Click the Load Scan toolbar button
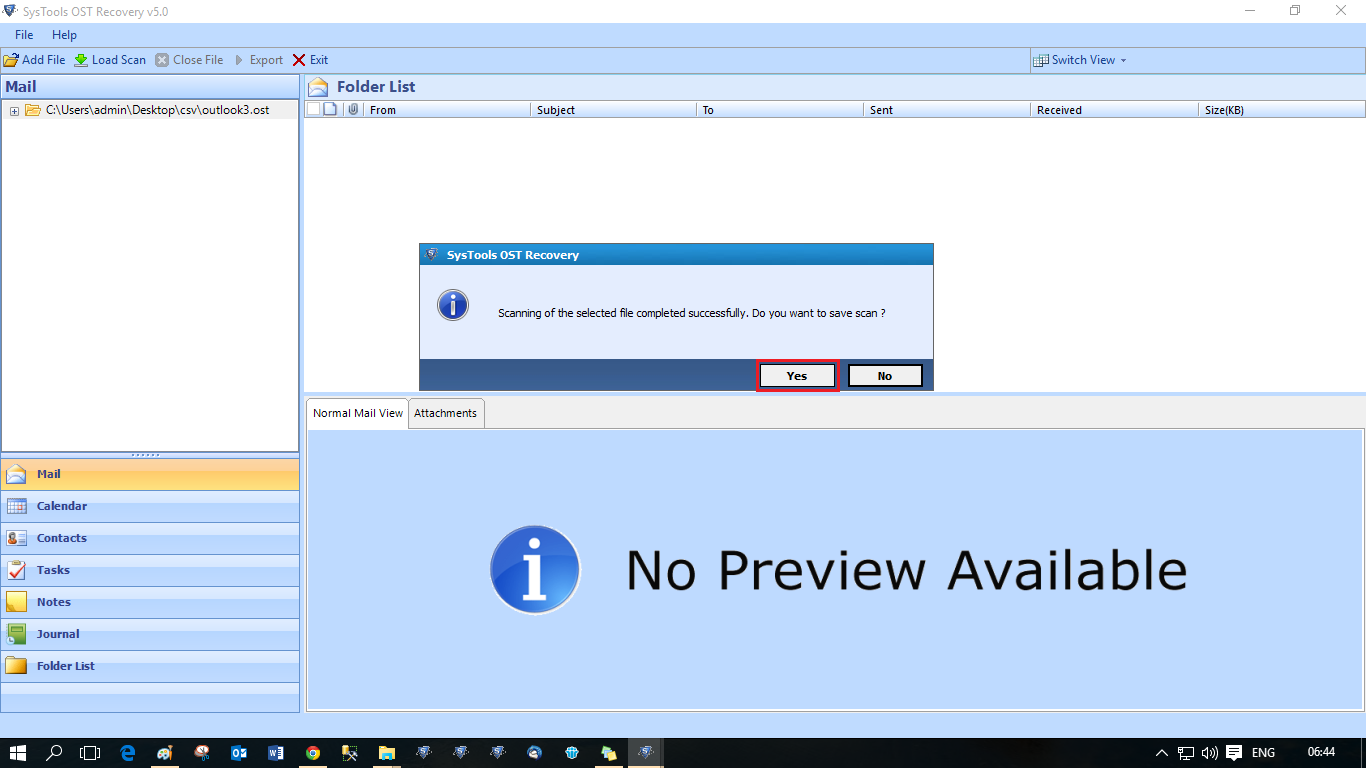Screen dimensions: 1366x768 point(110,60)
